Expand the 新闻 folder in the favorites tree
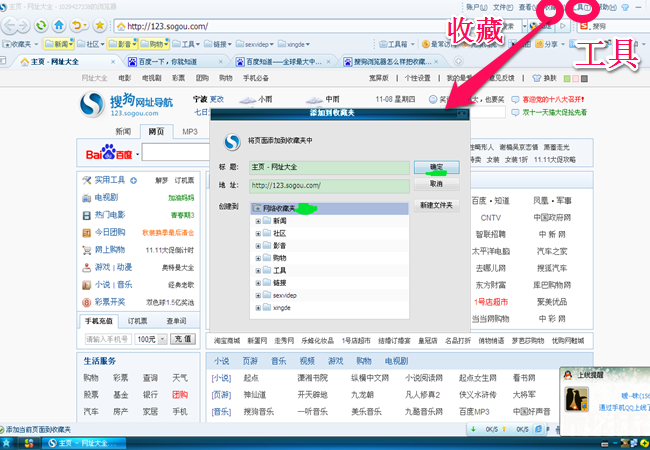 click(x=258, y=221)
